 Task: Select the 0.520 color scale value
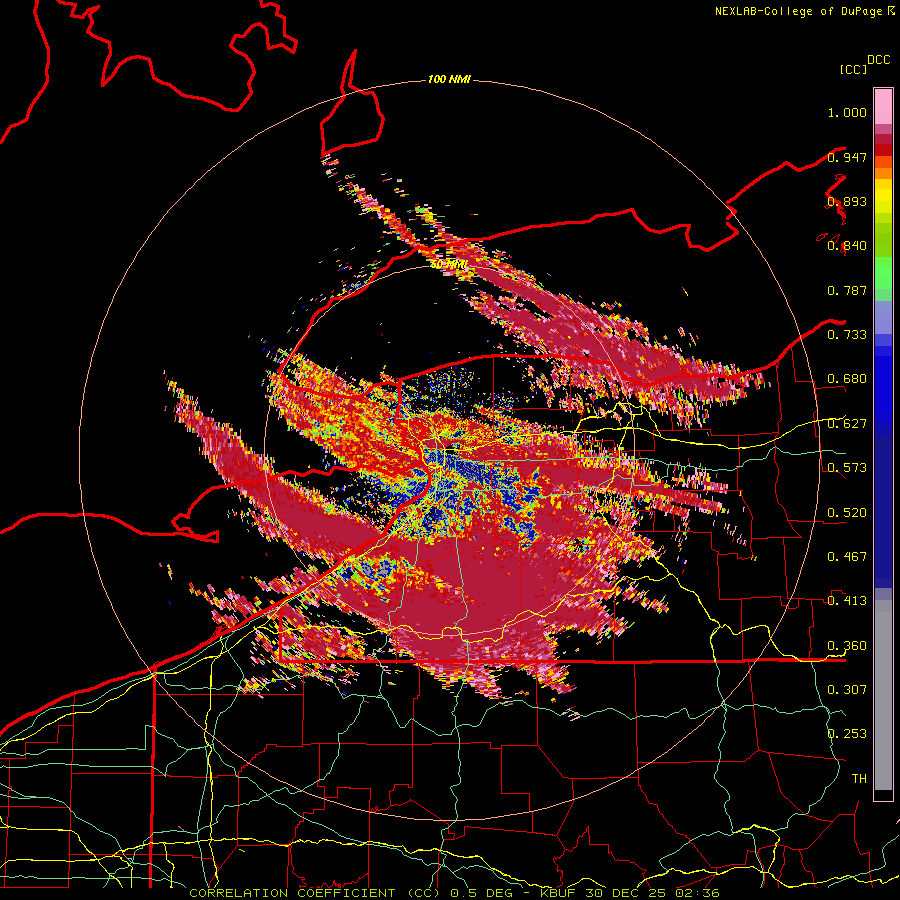pos(847,513)
